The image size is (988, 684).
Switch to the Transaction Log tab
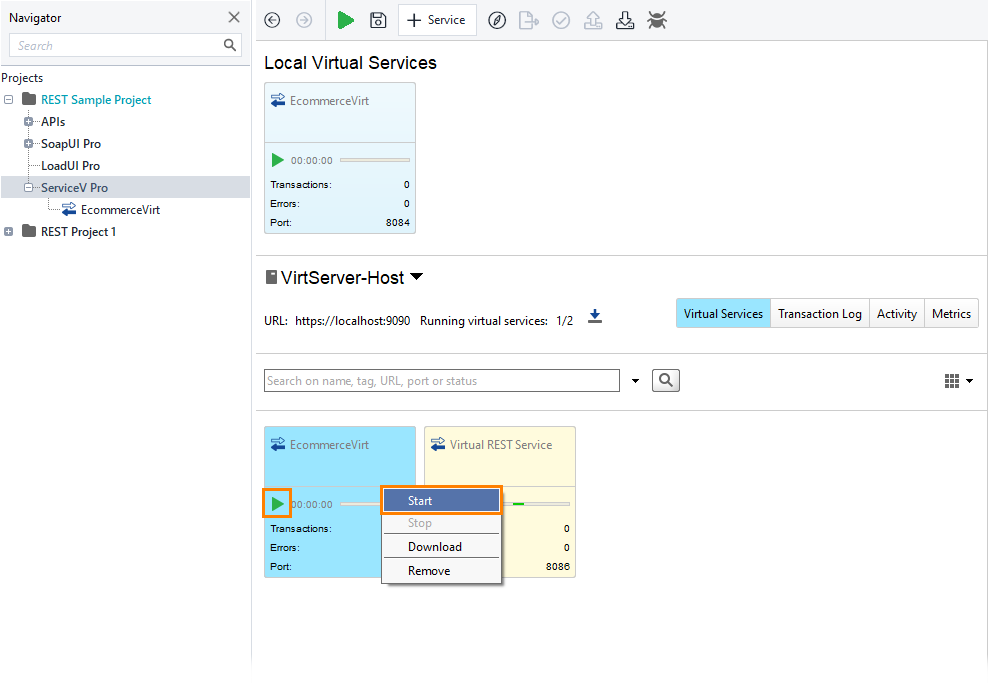pos(820,314)
